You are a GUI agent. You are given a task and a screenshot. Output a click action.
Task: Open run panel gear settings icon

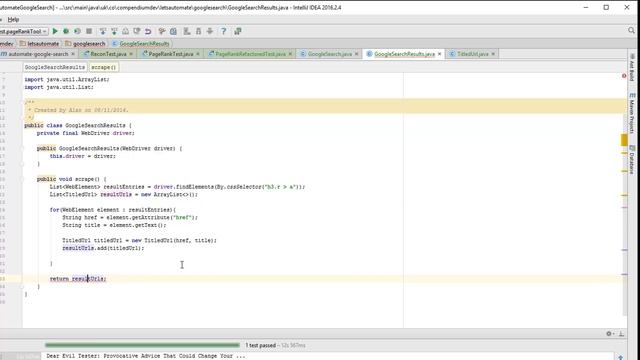(x=609, y=333)
